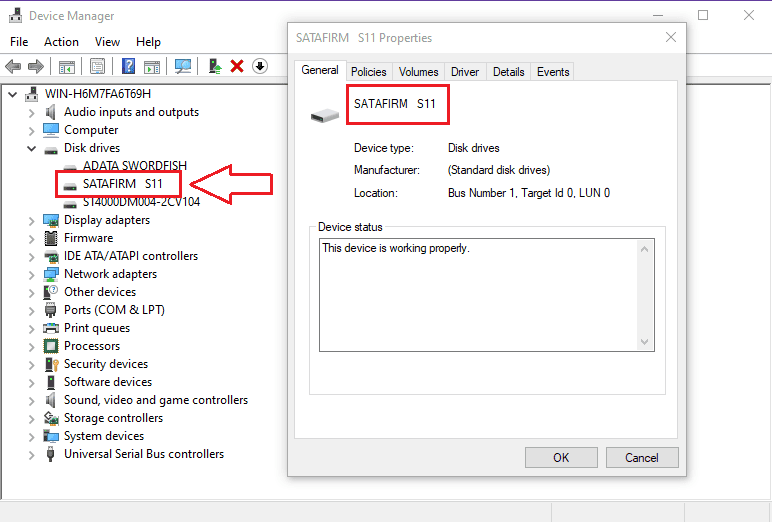Expand the Display adapters category
Image resolution: width=772 pixels, height=522 pixels.
coord(32,221)
